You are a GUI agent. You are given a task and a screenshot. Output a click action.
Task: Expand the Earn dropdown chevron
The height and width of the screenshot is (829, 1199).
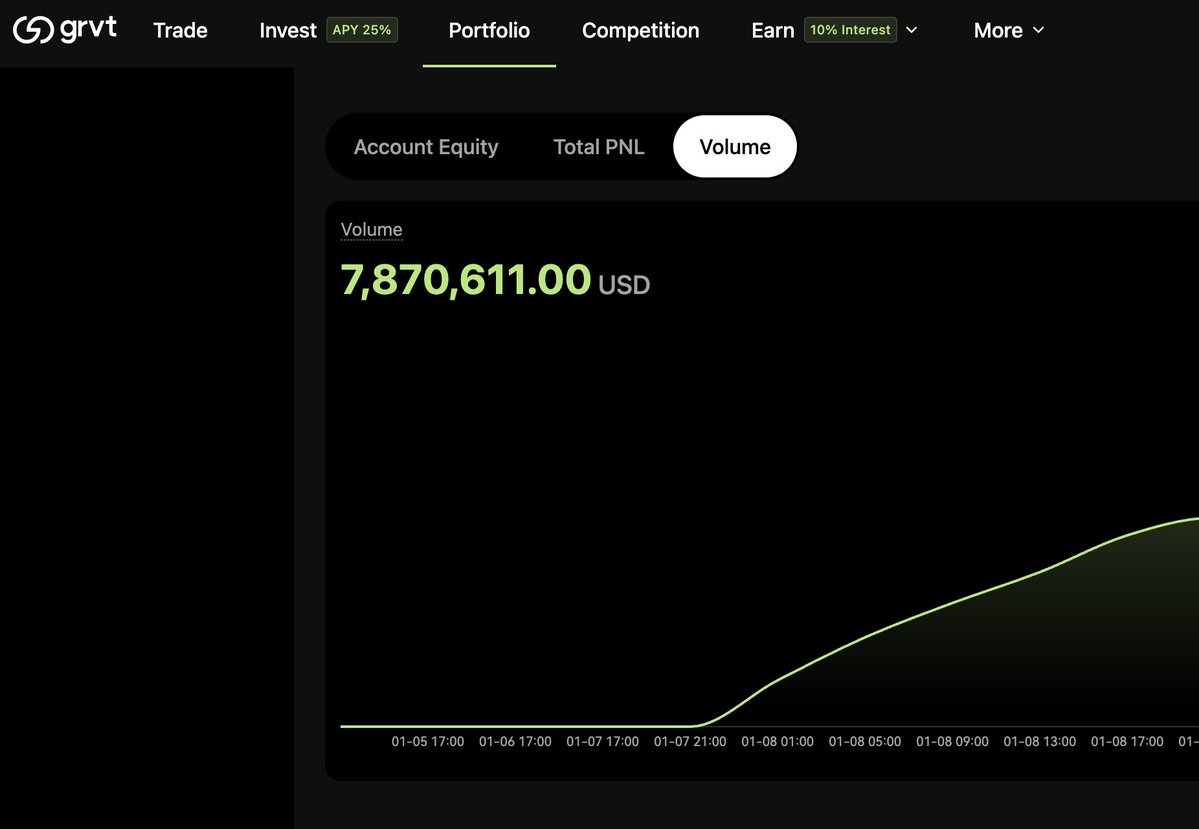coord(911,30)
